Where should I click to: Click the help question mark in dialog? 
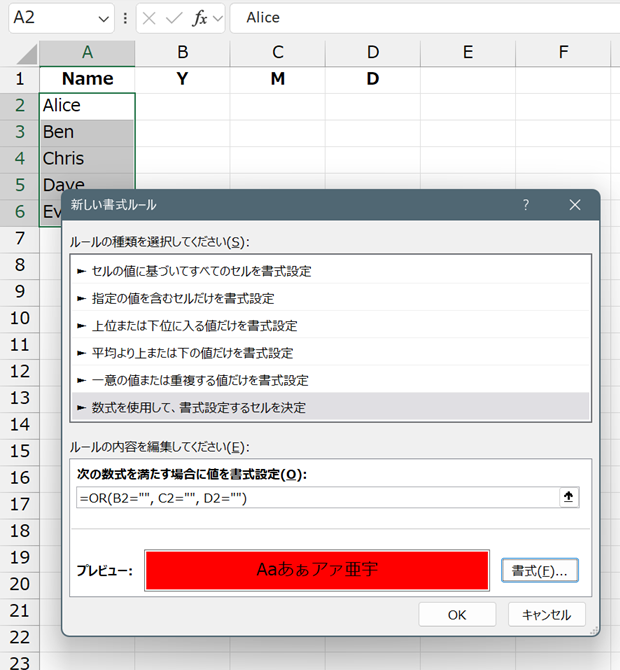click(x=526, y=205)
